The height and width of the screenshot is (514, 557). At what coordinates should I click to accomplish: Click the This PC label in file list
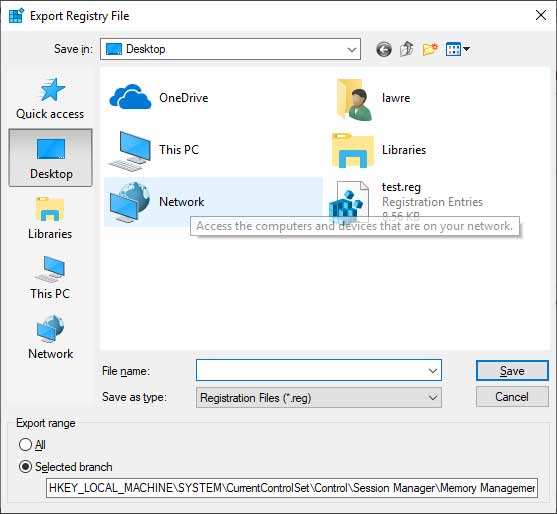(179, 150)
